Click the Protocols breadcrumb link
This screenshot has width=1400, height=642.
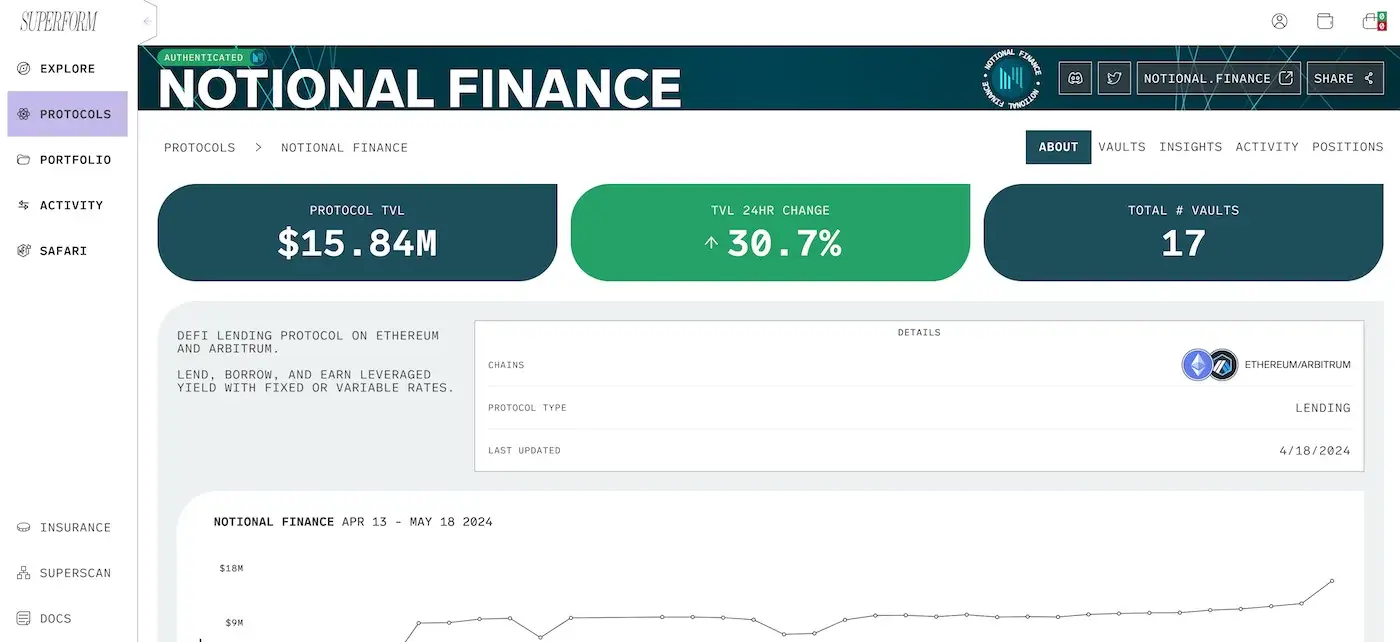point(200,148)
